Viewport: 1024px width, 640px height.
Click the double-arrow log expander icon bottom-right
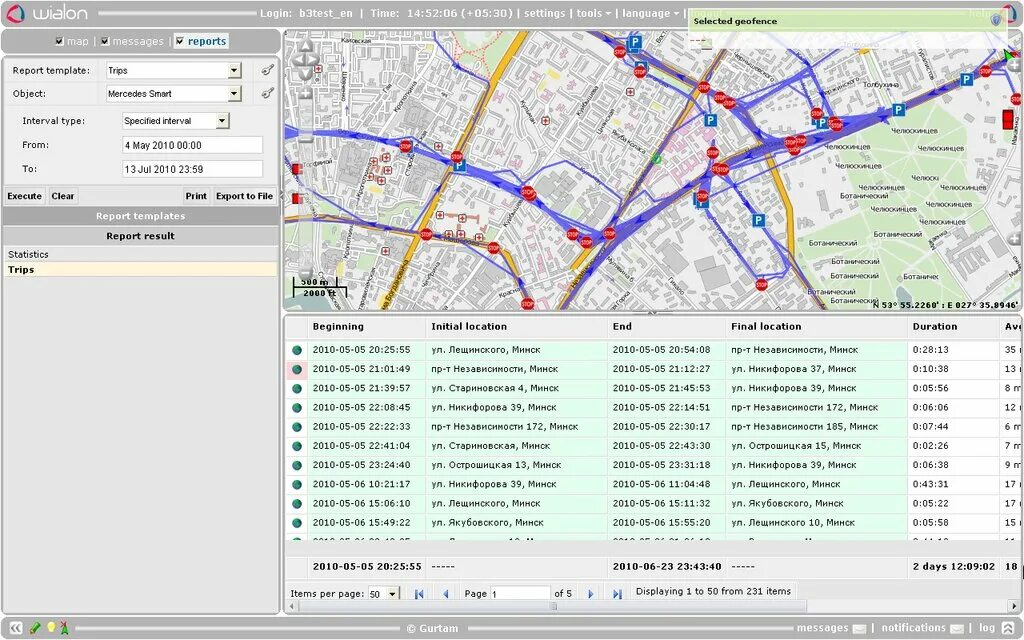[1009, 628]
